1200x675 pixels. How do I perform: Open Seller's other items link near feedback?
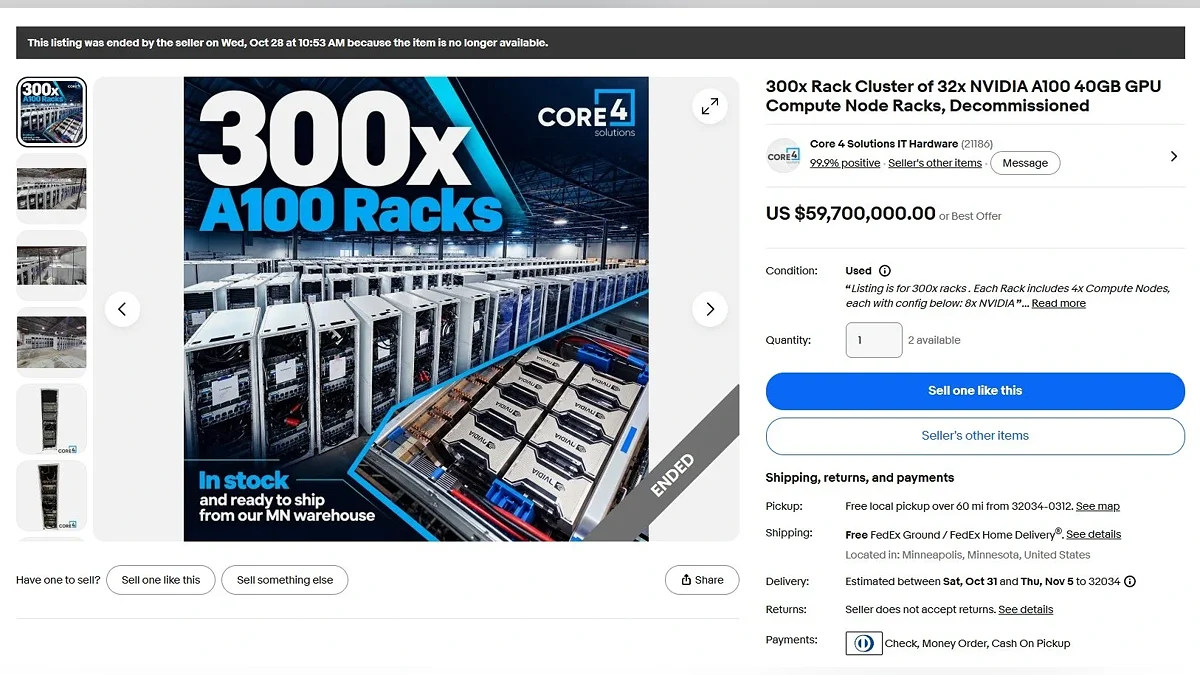(x=935, y=163)
